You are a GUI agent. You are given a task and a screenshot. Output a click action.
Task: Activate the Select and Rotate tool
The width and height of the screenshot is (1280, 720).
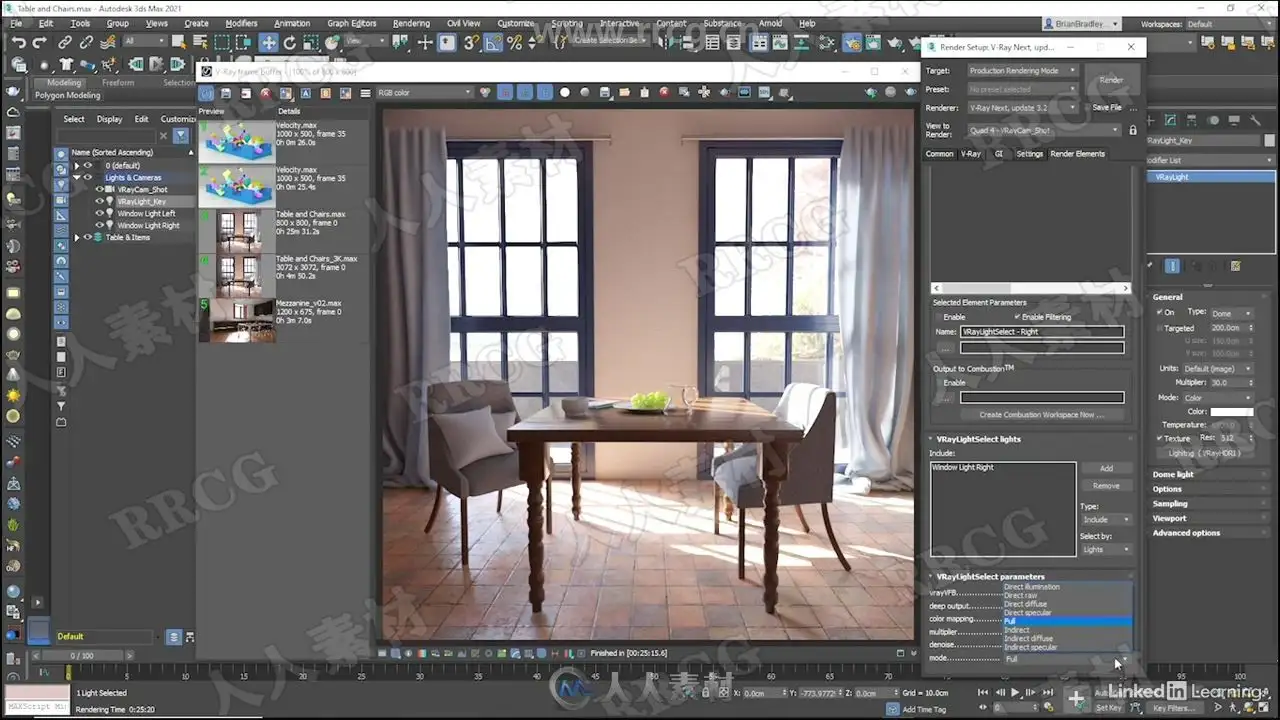[x=290, y=43]
